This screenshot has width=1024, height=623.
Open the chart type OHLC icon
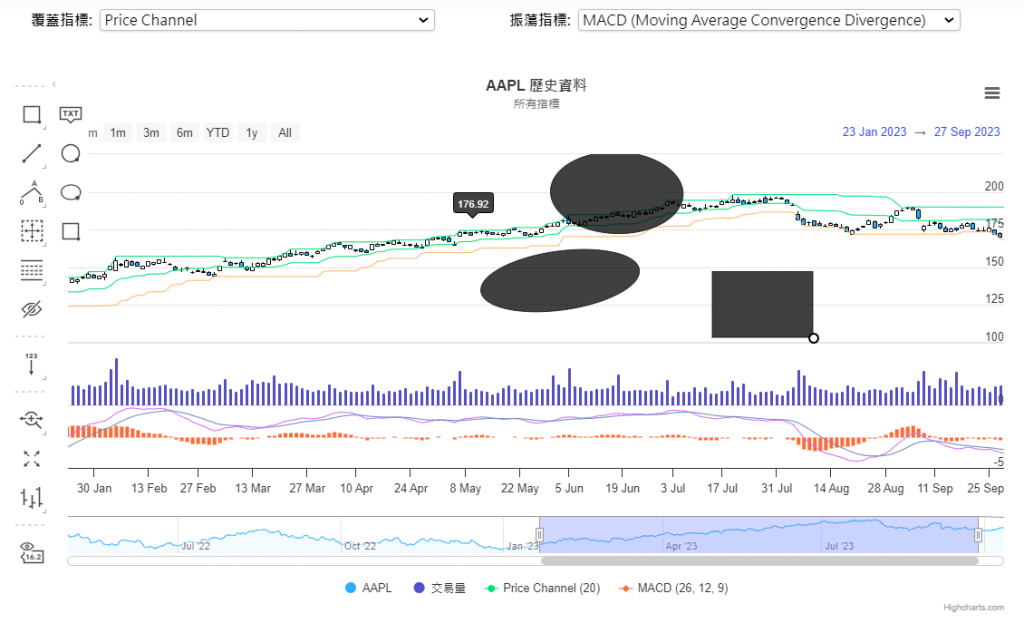coord(31,498)
